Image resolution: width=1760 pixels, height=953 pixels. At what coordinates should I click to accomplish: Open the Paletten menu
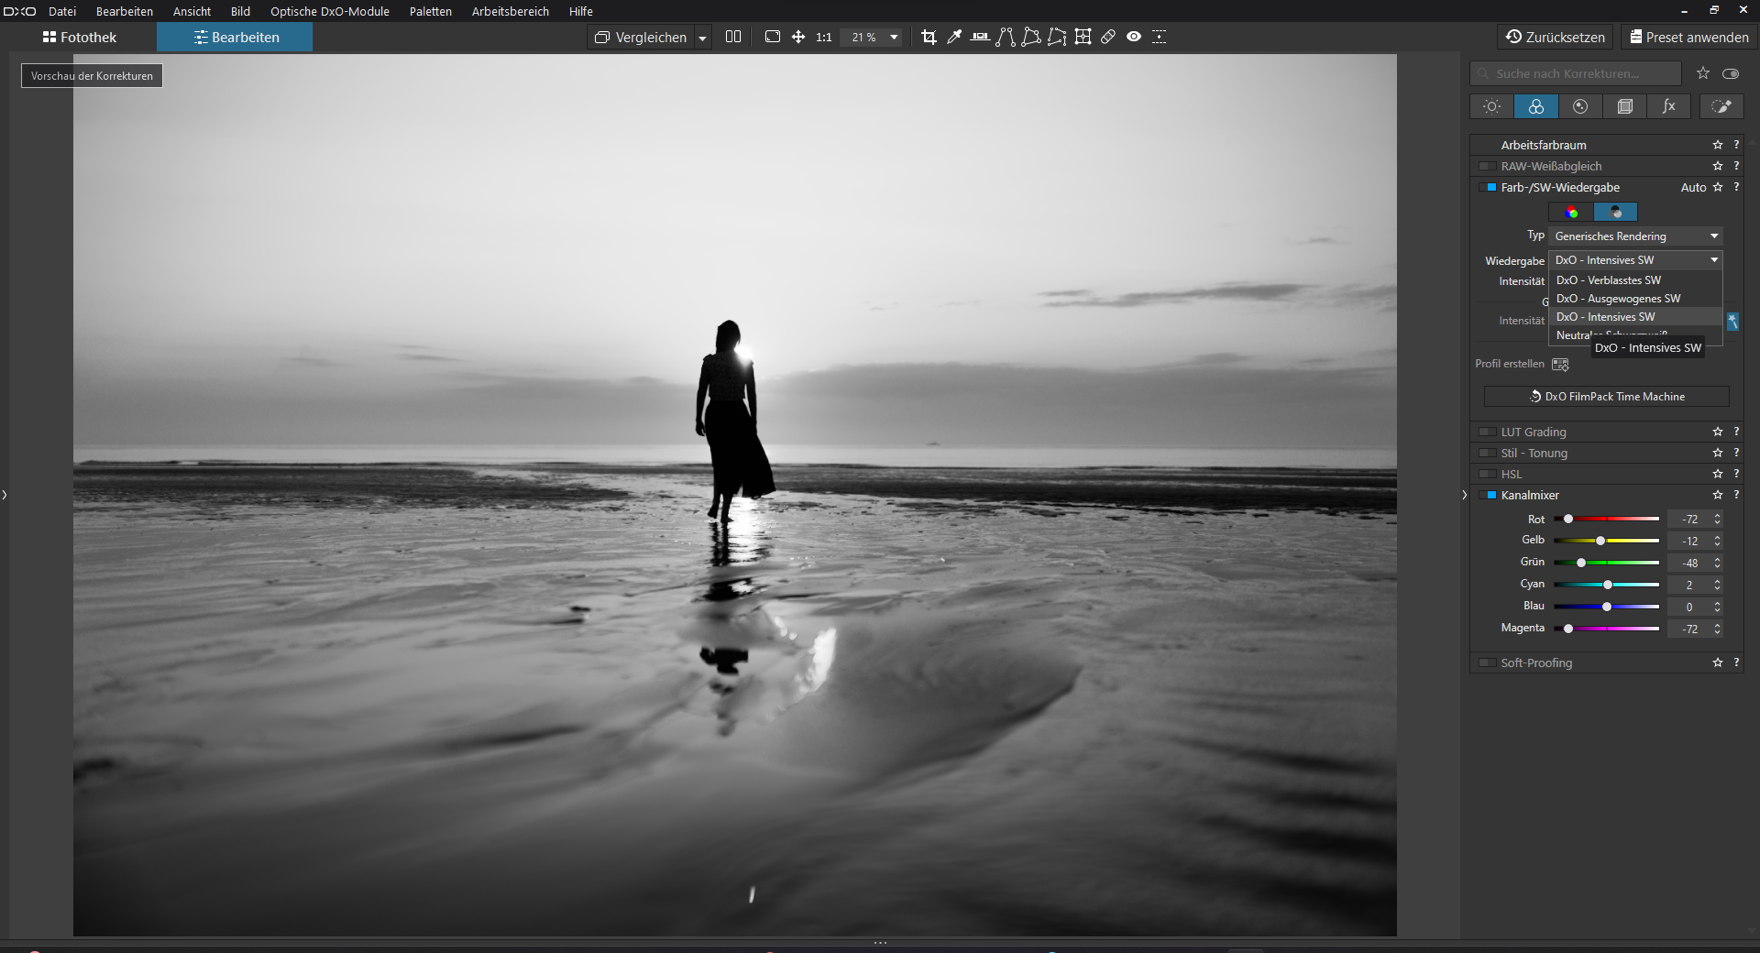tap(430, 11)
